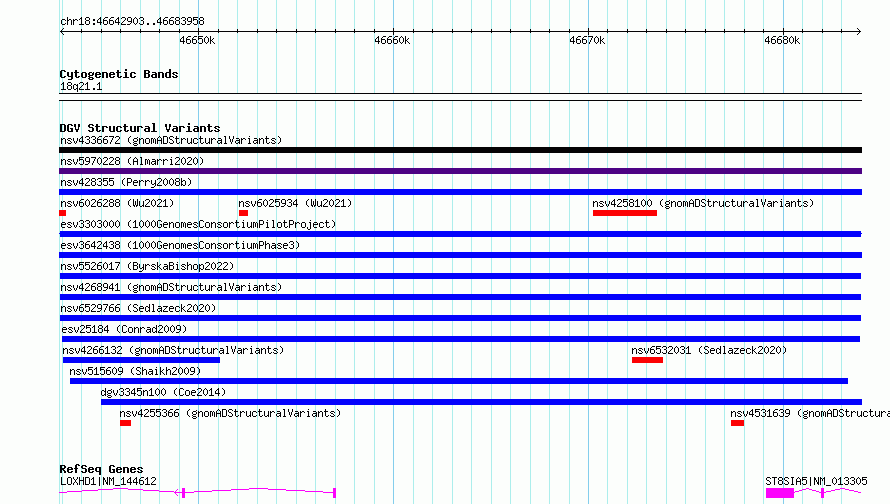The image size is (890, 504).
Task: Click the chr18:46642903..46683958 coordinates text
Action: click(x=132, y=21)
